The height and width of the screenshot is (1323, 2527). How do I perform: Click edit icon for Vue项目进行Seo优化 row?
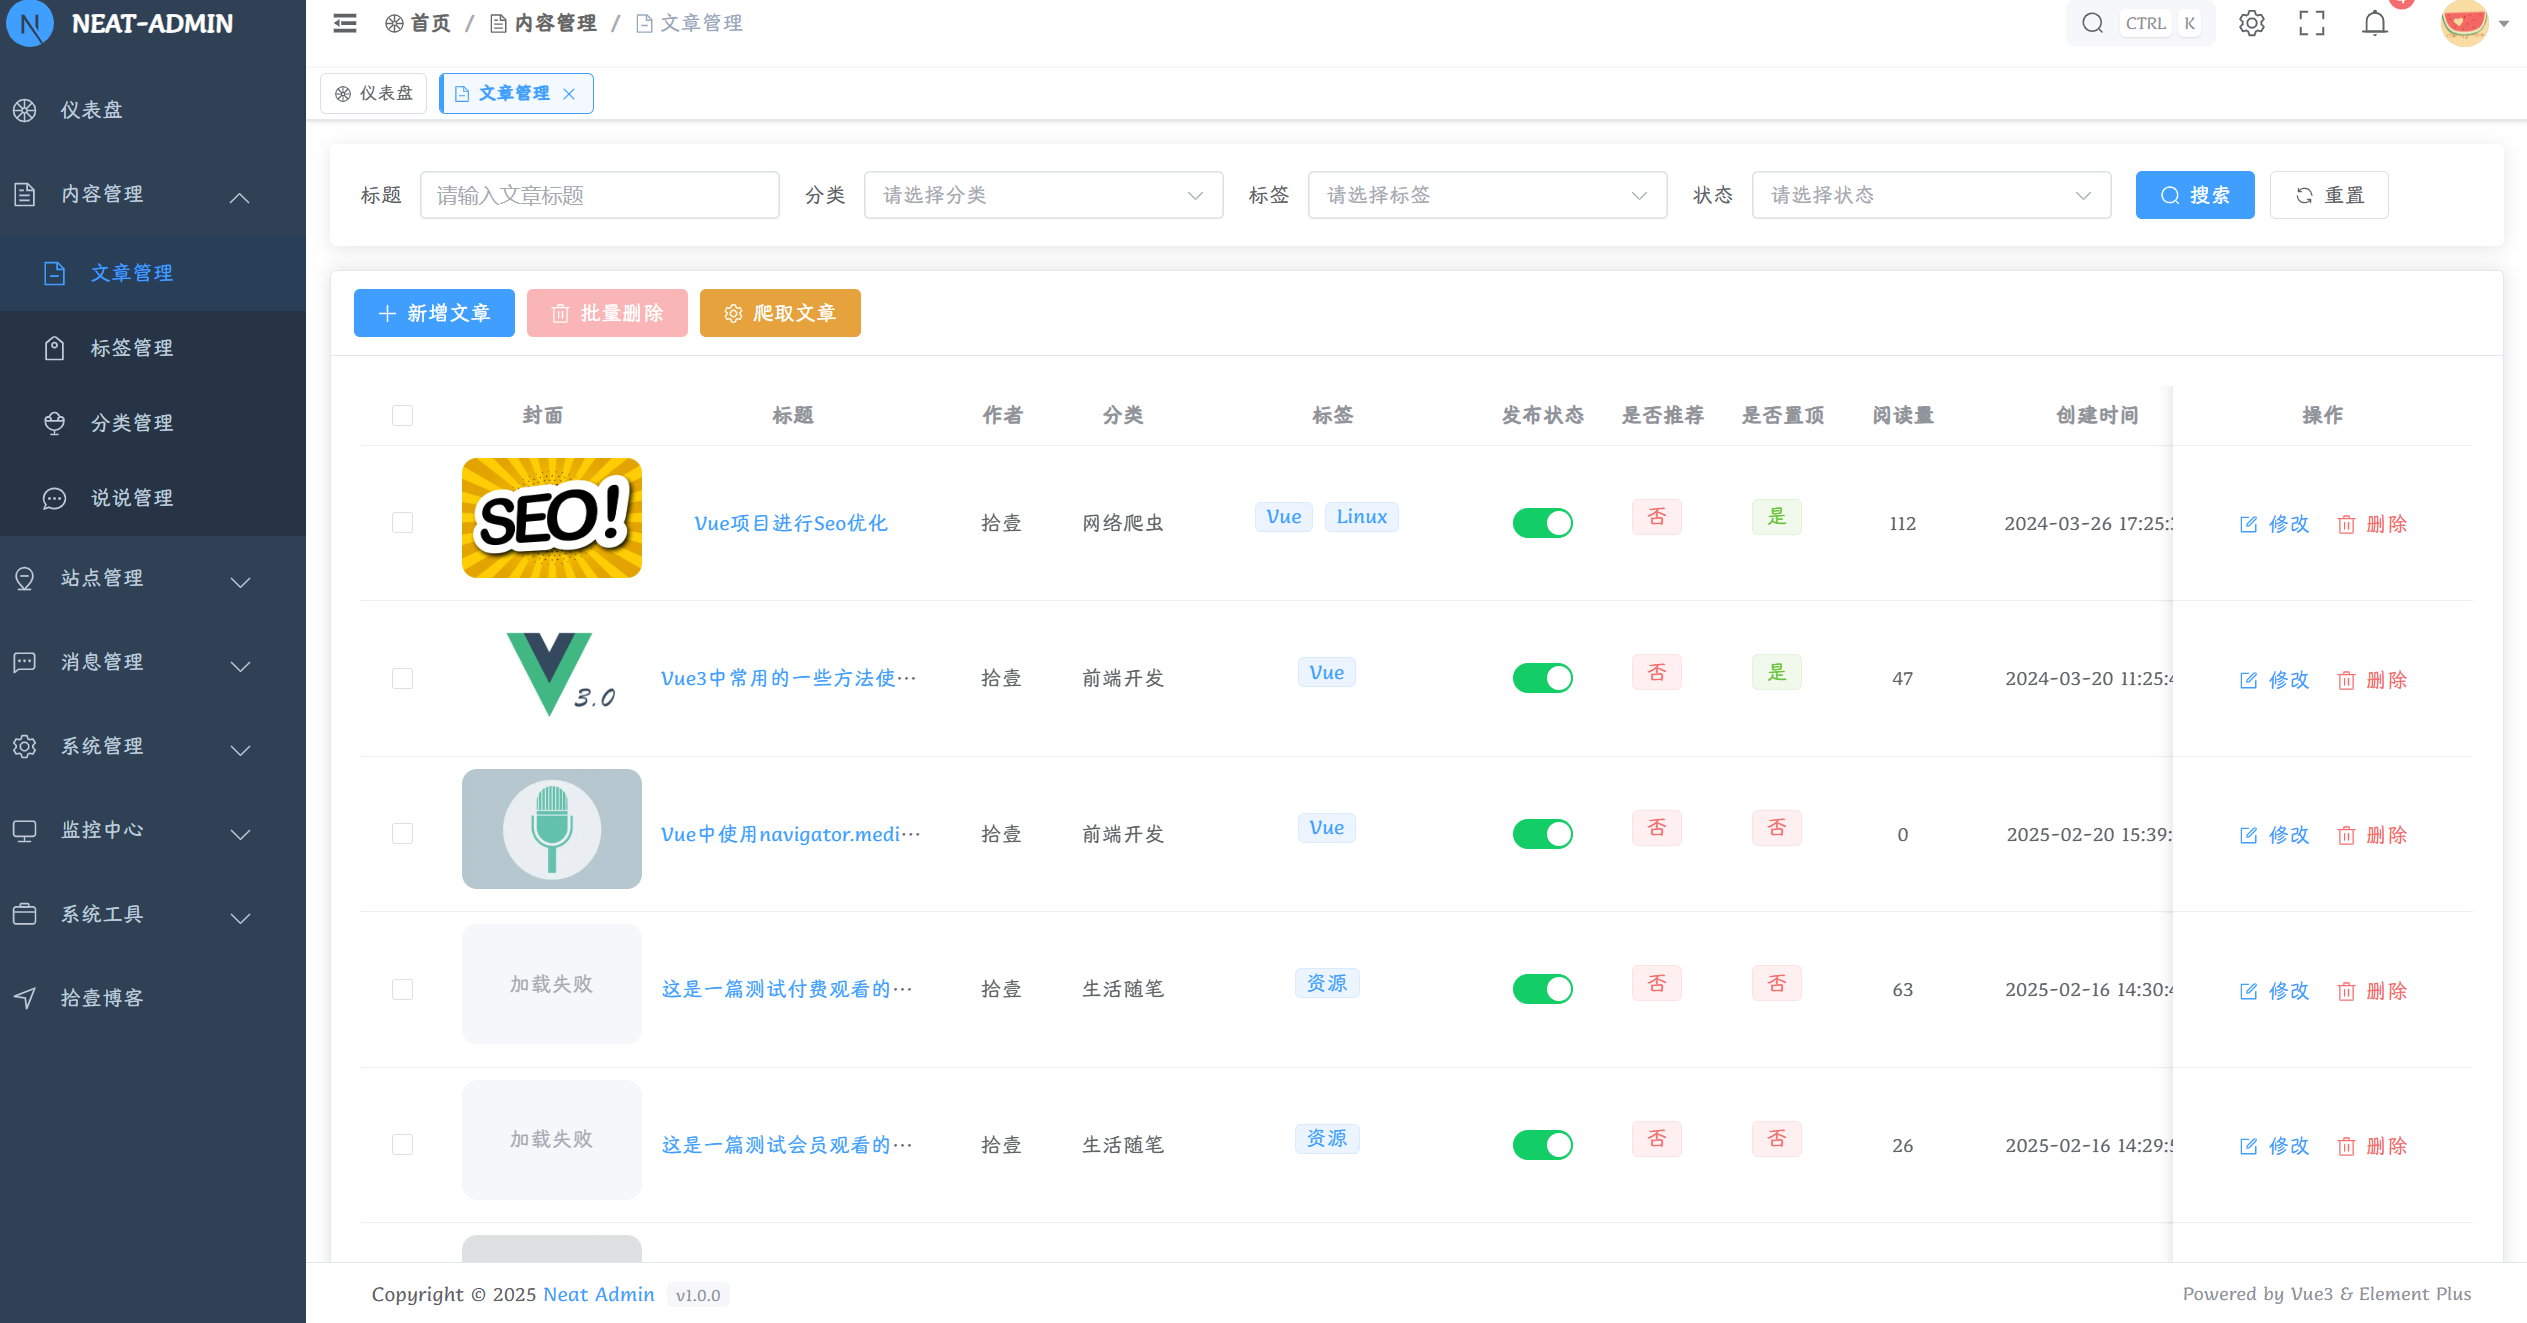pos(2249,524)
